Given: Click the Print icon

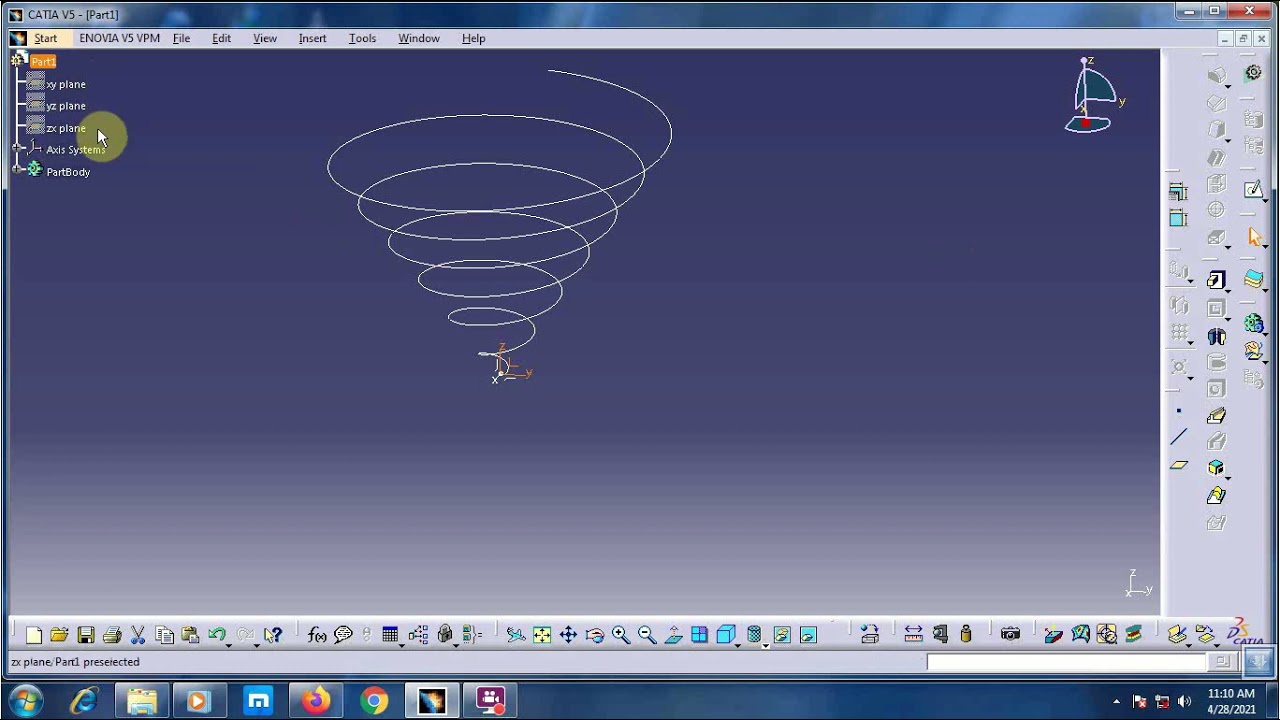Looking at the screenshot, I should 112,635.
